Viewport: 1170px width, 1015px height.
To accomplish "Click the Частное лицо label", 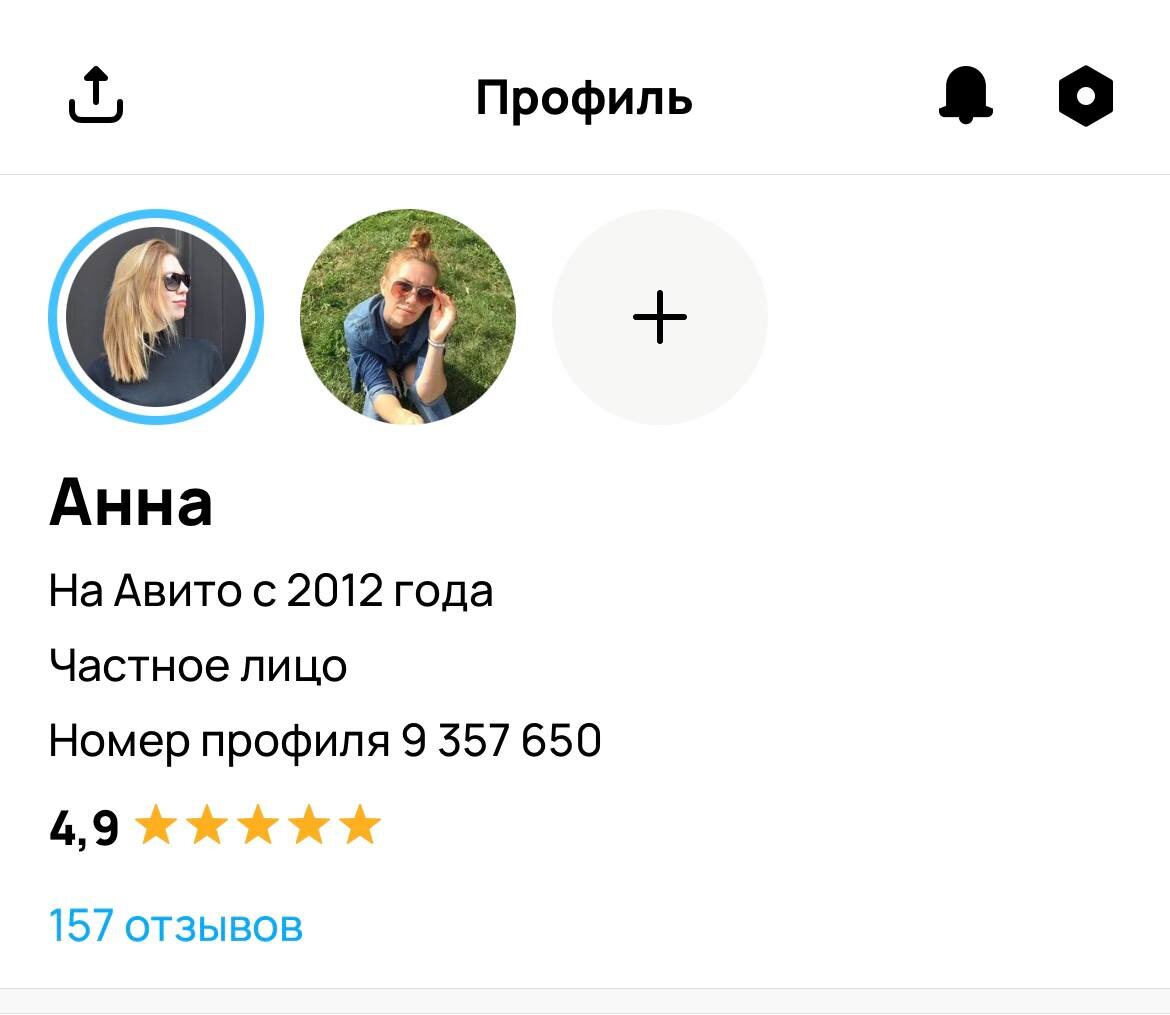I will point(198,666).
